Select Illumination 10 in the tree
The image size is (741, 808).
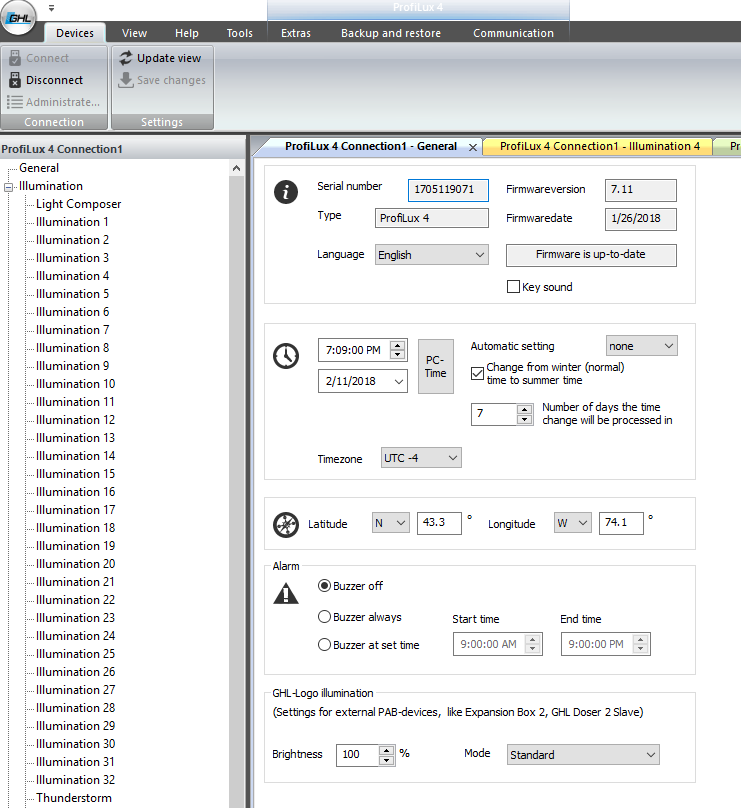pyautogui.click(x=76, y=384)
